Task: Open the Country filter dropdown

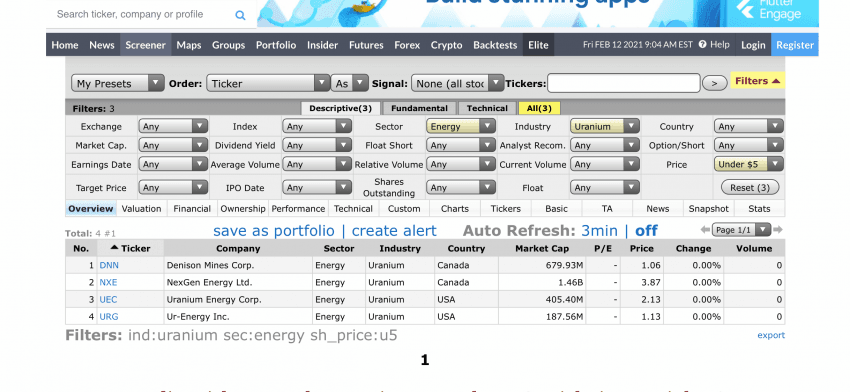Action: click(749, 126)
